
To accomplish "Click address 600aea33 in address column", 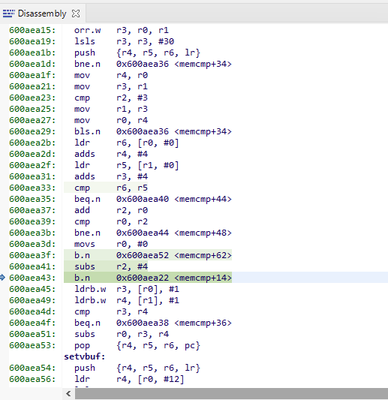I will point(32,188).
